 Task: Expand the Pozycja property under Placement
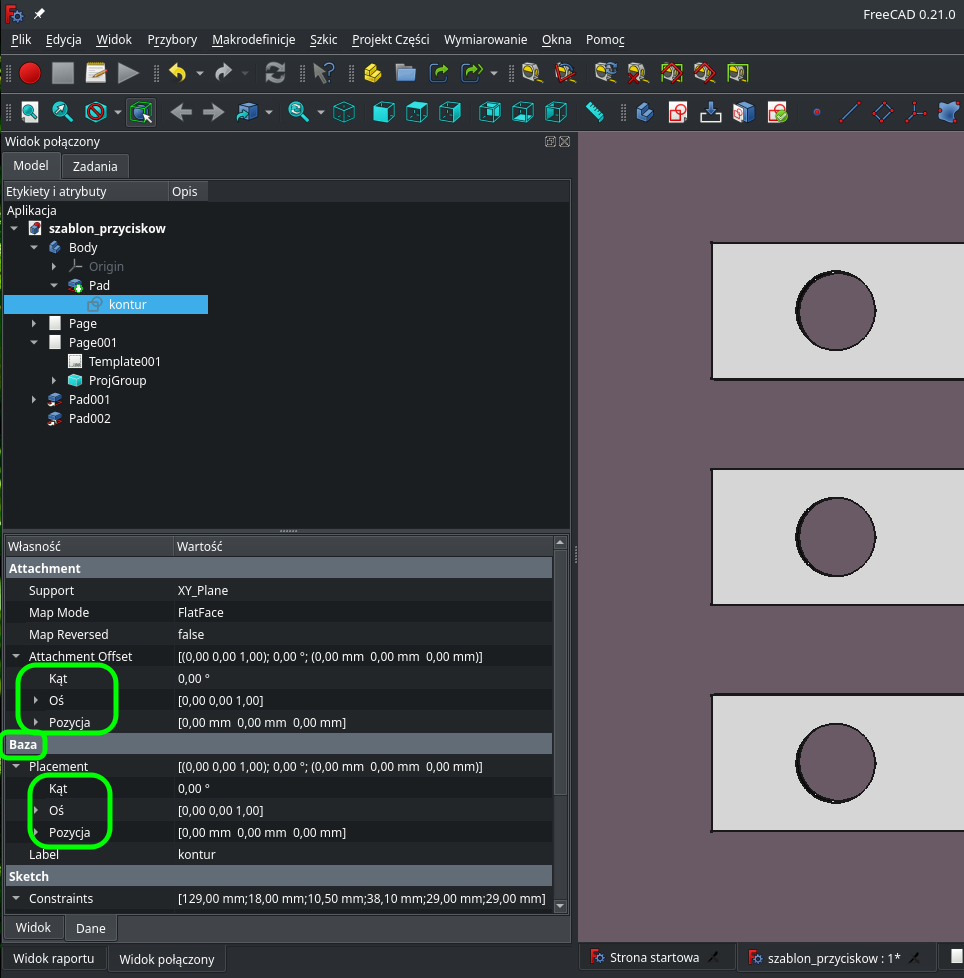pos(36,832)
